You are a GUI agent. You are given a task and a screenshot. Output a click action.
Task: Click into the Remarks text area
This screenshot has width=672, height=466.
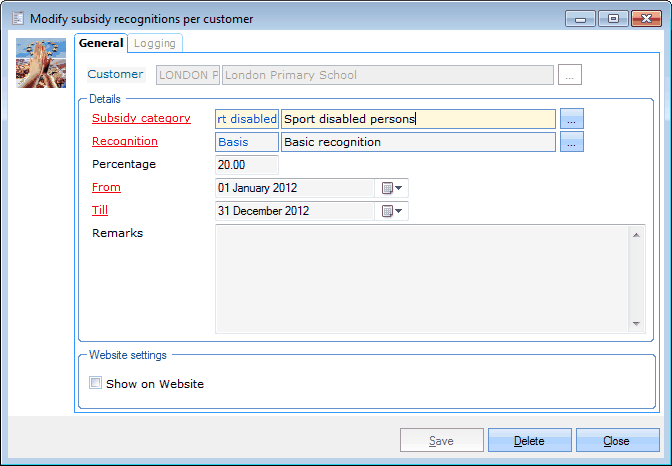(x=422, y=278)
